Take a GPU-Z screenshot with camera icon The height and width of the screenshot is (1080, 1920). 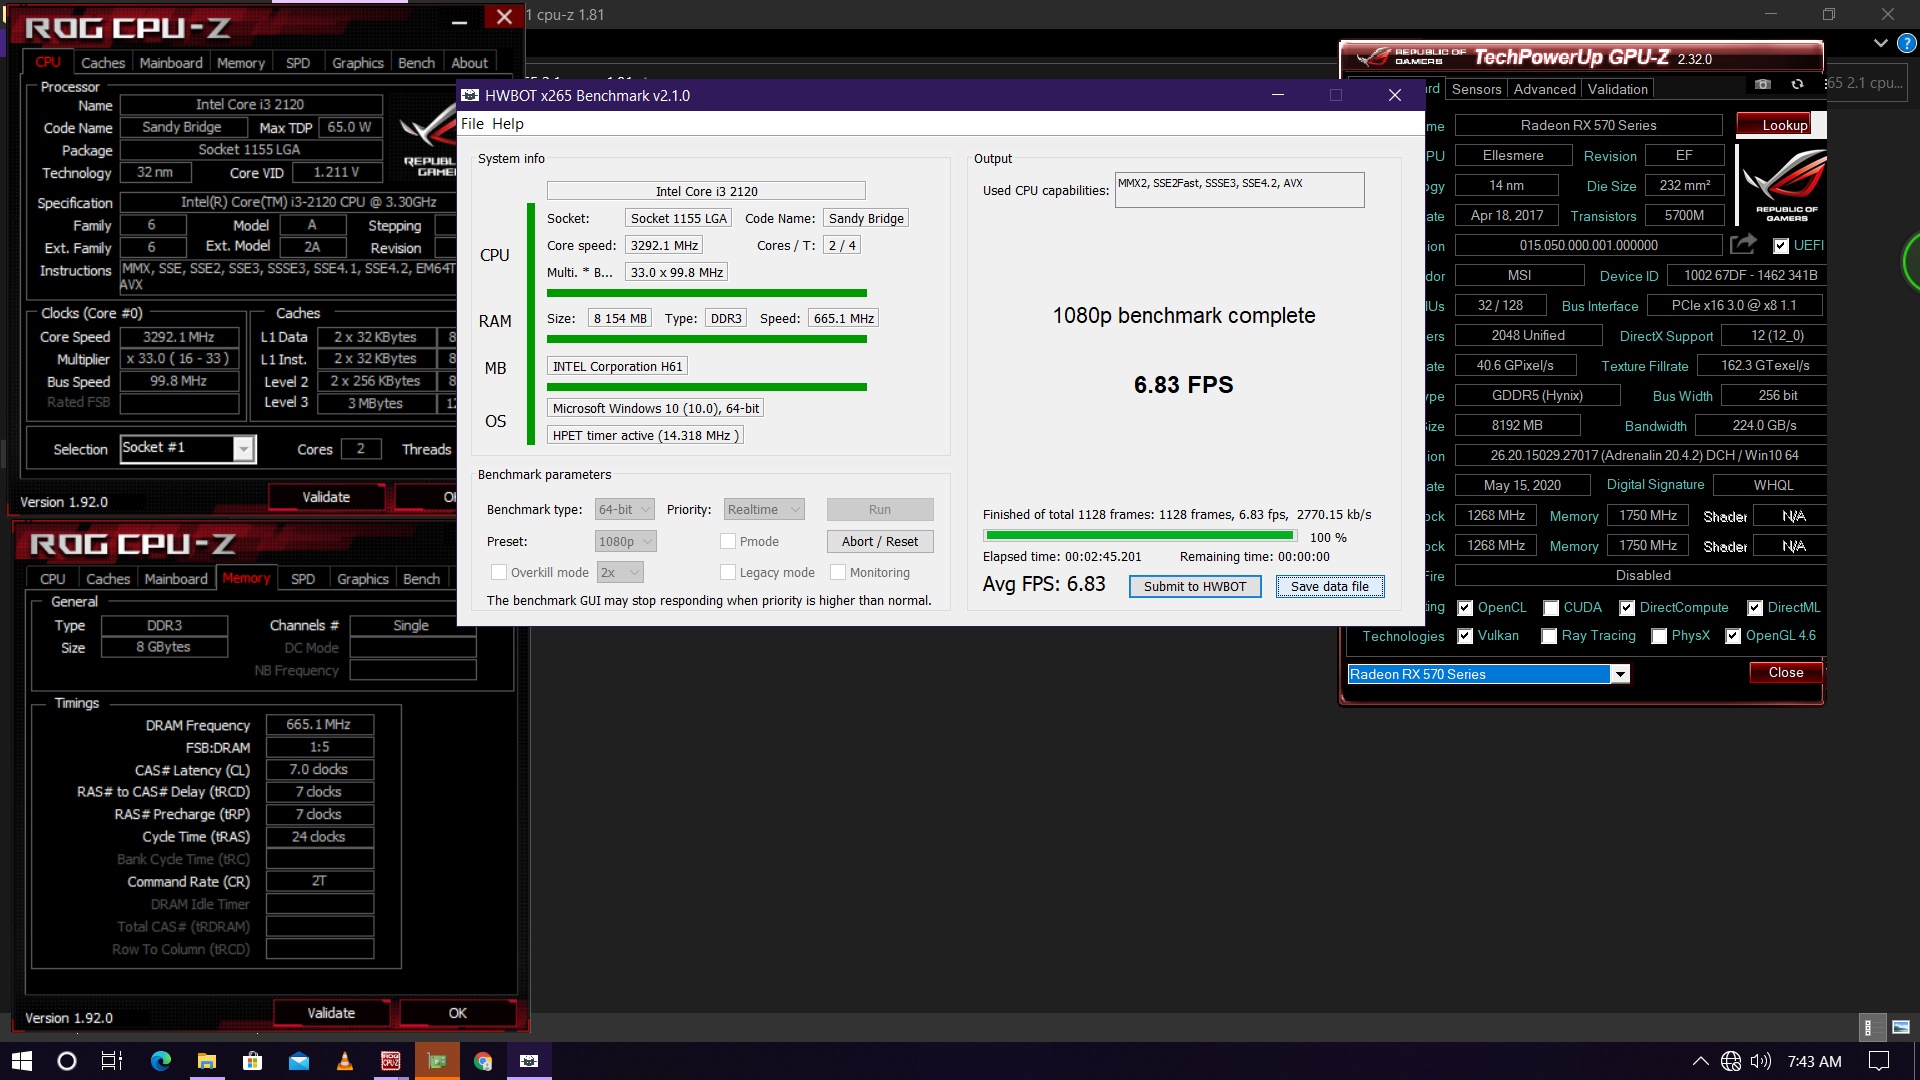[1763, 84]
